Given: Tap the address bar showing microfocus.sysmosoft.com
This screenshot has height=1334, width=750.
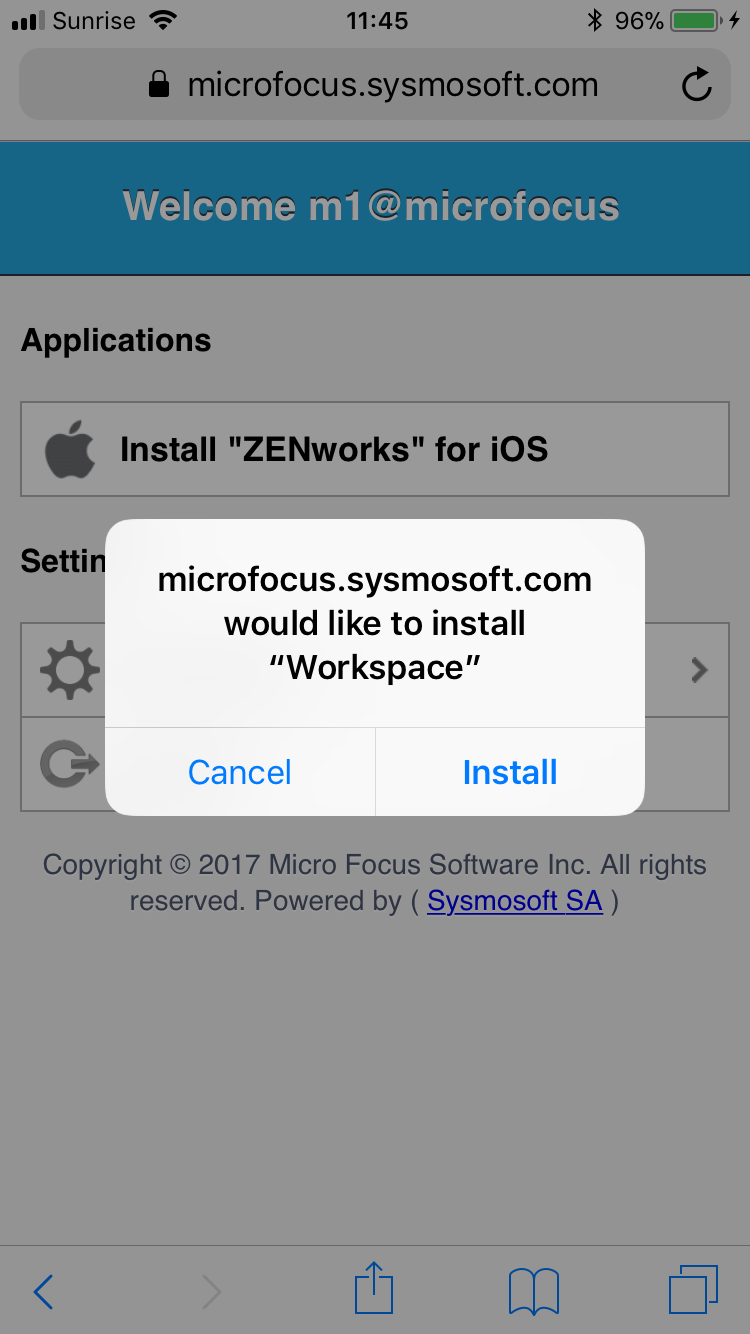Looking at the screenshot, I should coord(390,84).
